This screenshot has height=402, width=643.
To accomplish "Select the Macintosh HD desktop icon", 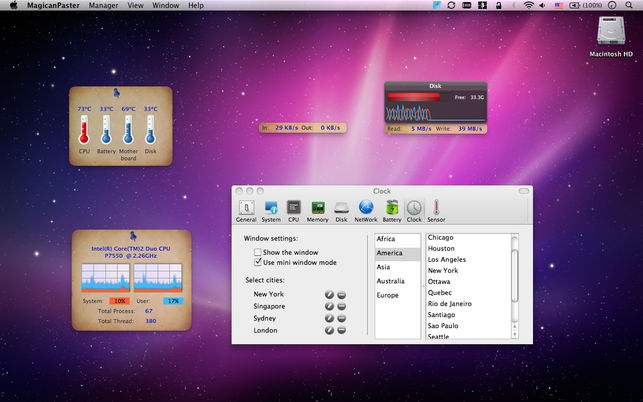I will [x=611, y=36].
